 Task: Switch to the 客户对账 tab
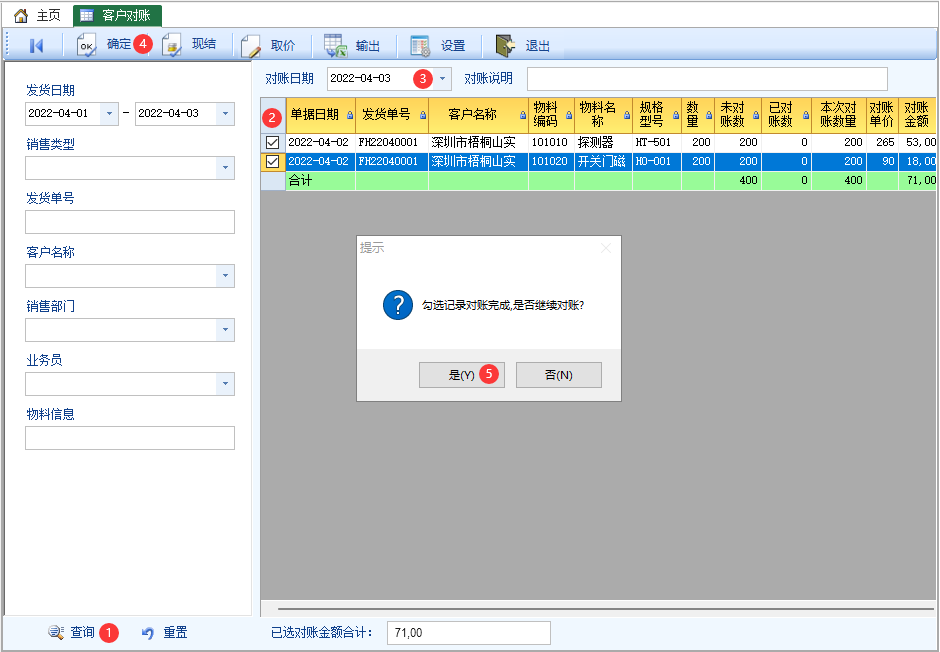pos(117,16)
